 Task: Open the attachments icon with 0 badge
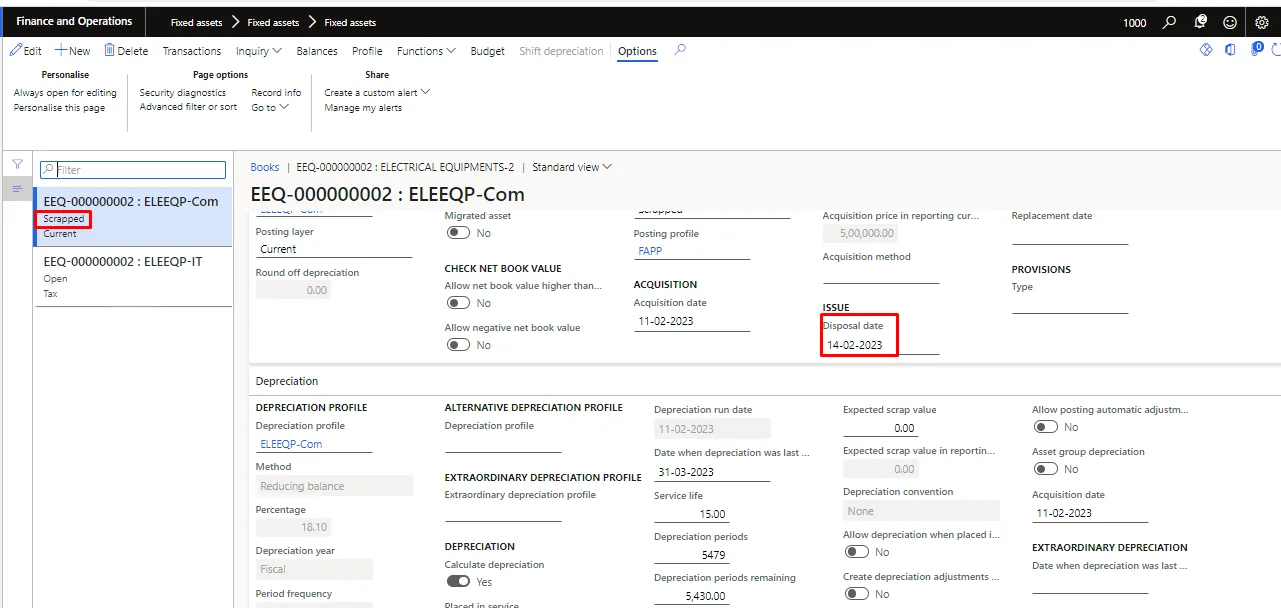pos(1257,49)
